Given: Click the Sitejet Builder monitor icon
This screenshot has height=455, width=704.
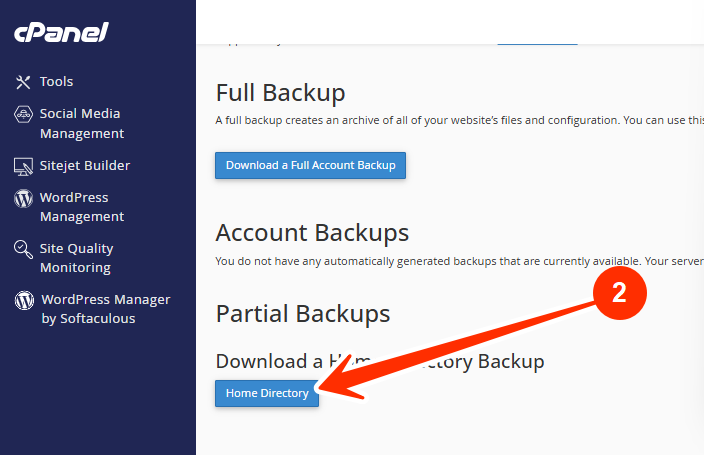Looking at the screenshot, I should coord(23,166).
